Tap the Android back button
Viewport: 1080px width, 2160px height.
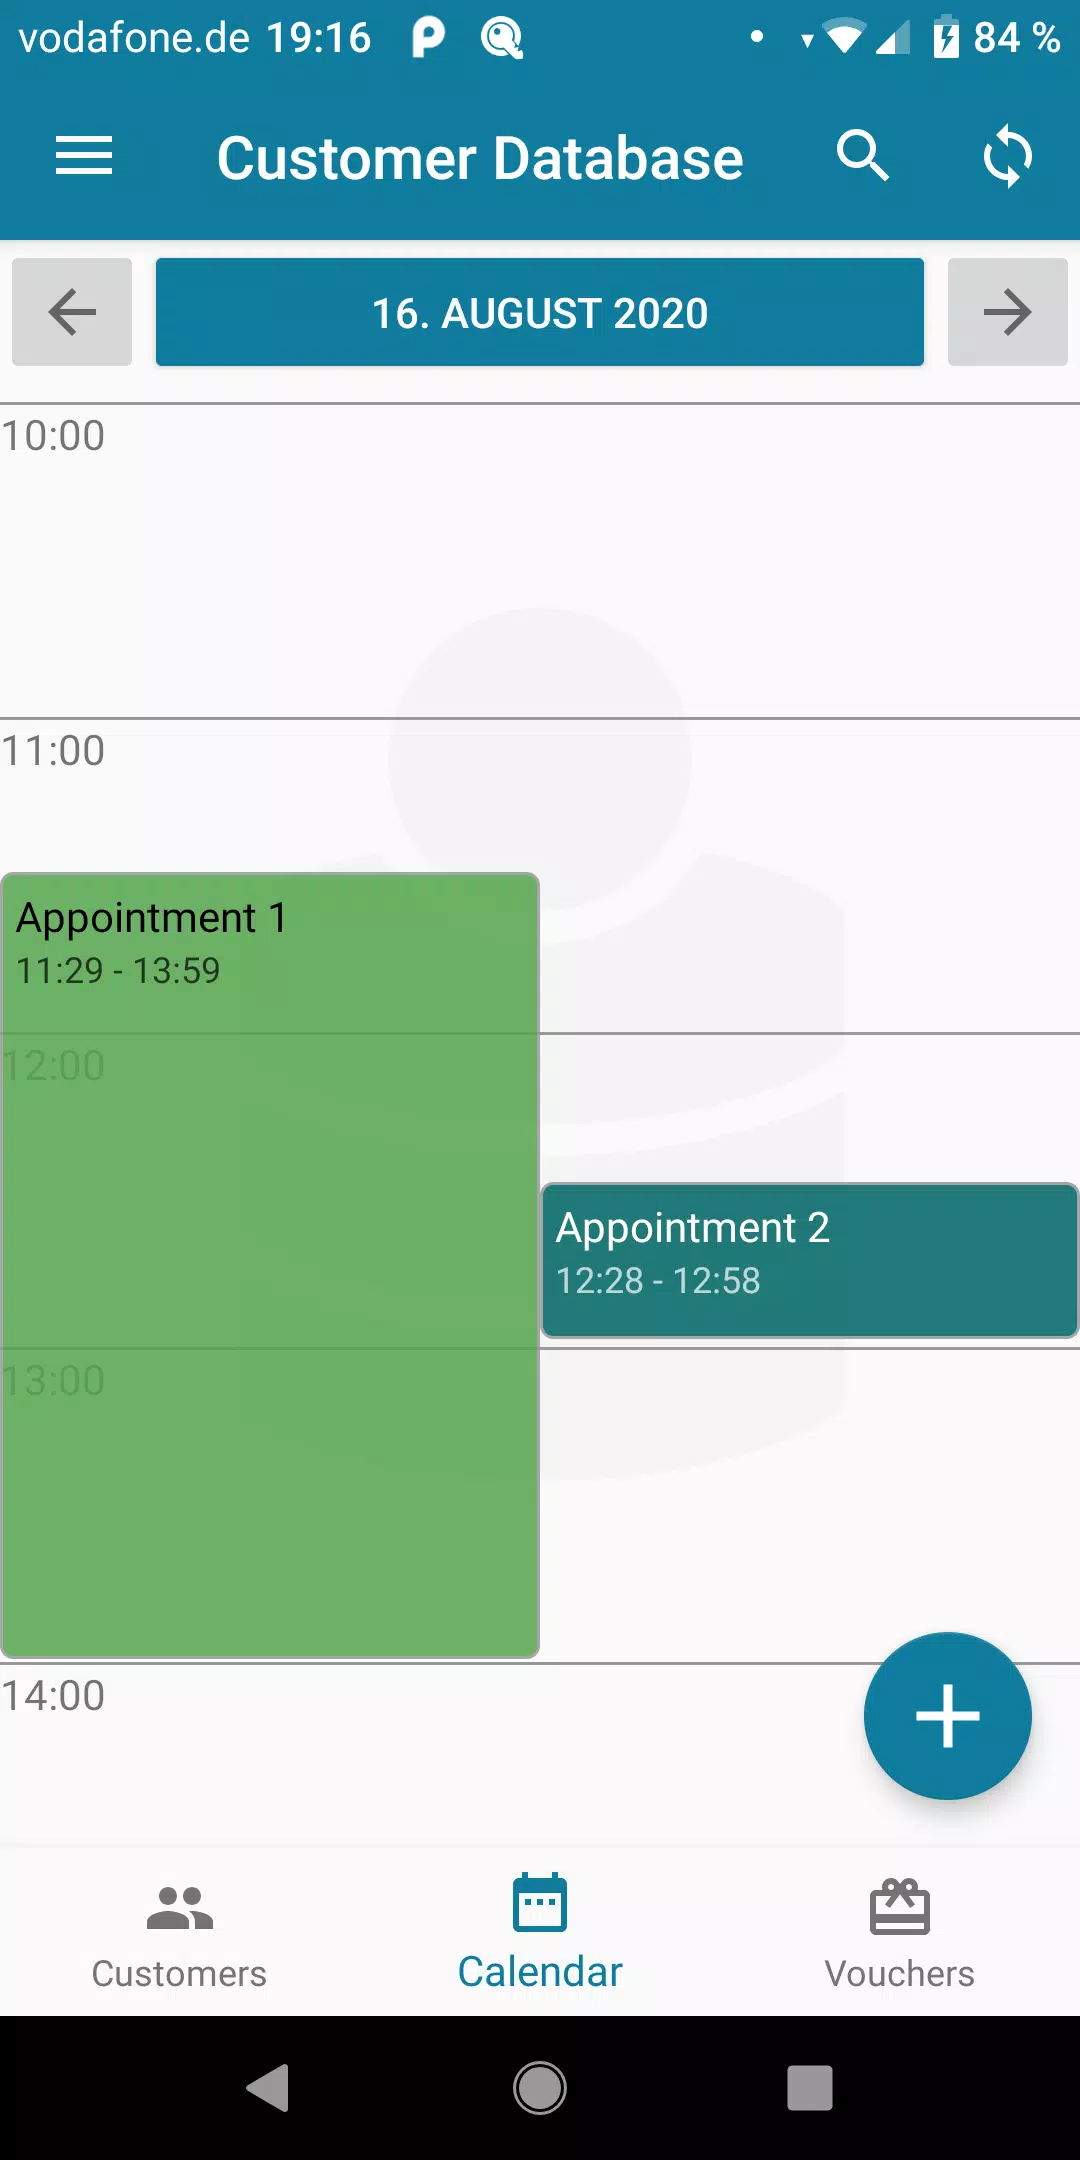coord(268,2088)
